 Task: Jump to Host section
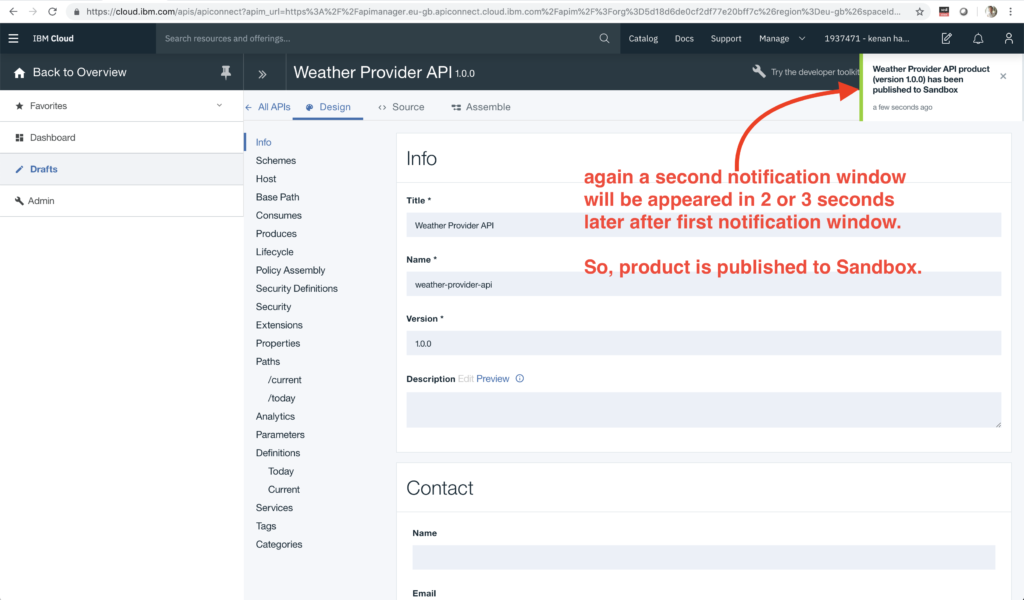tap(266, 179)
